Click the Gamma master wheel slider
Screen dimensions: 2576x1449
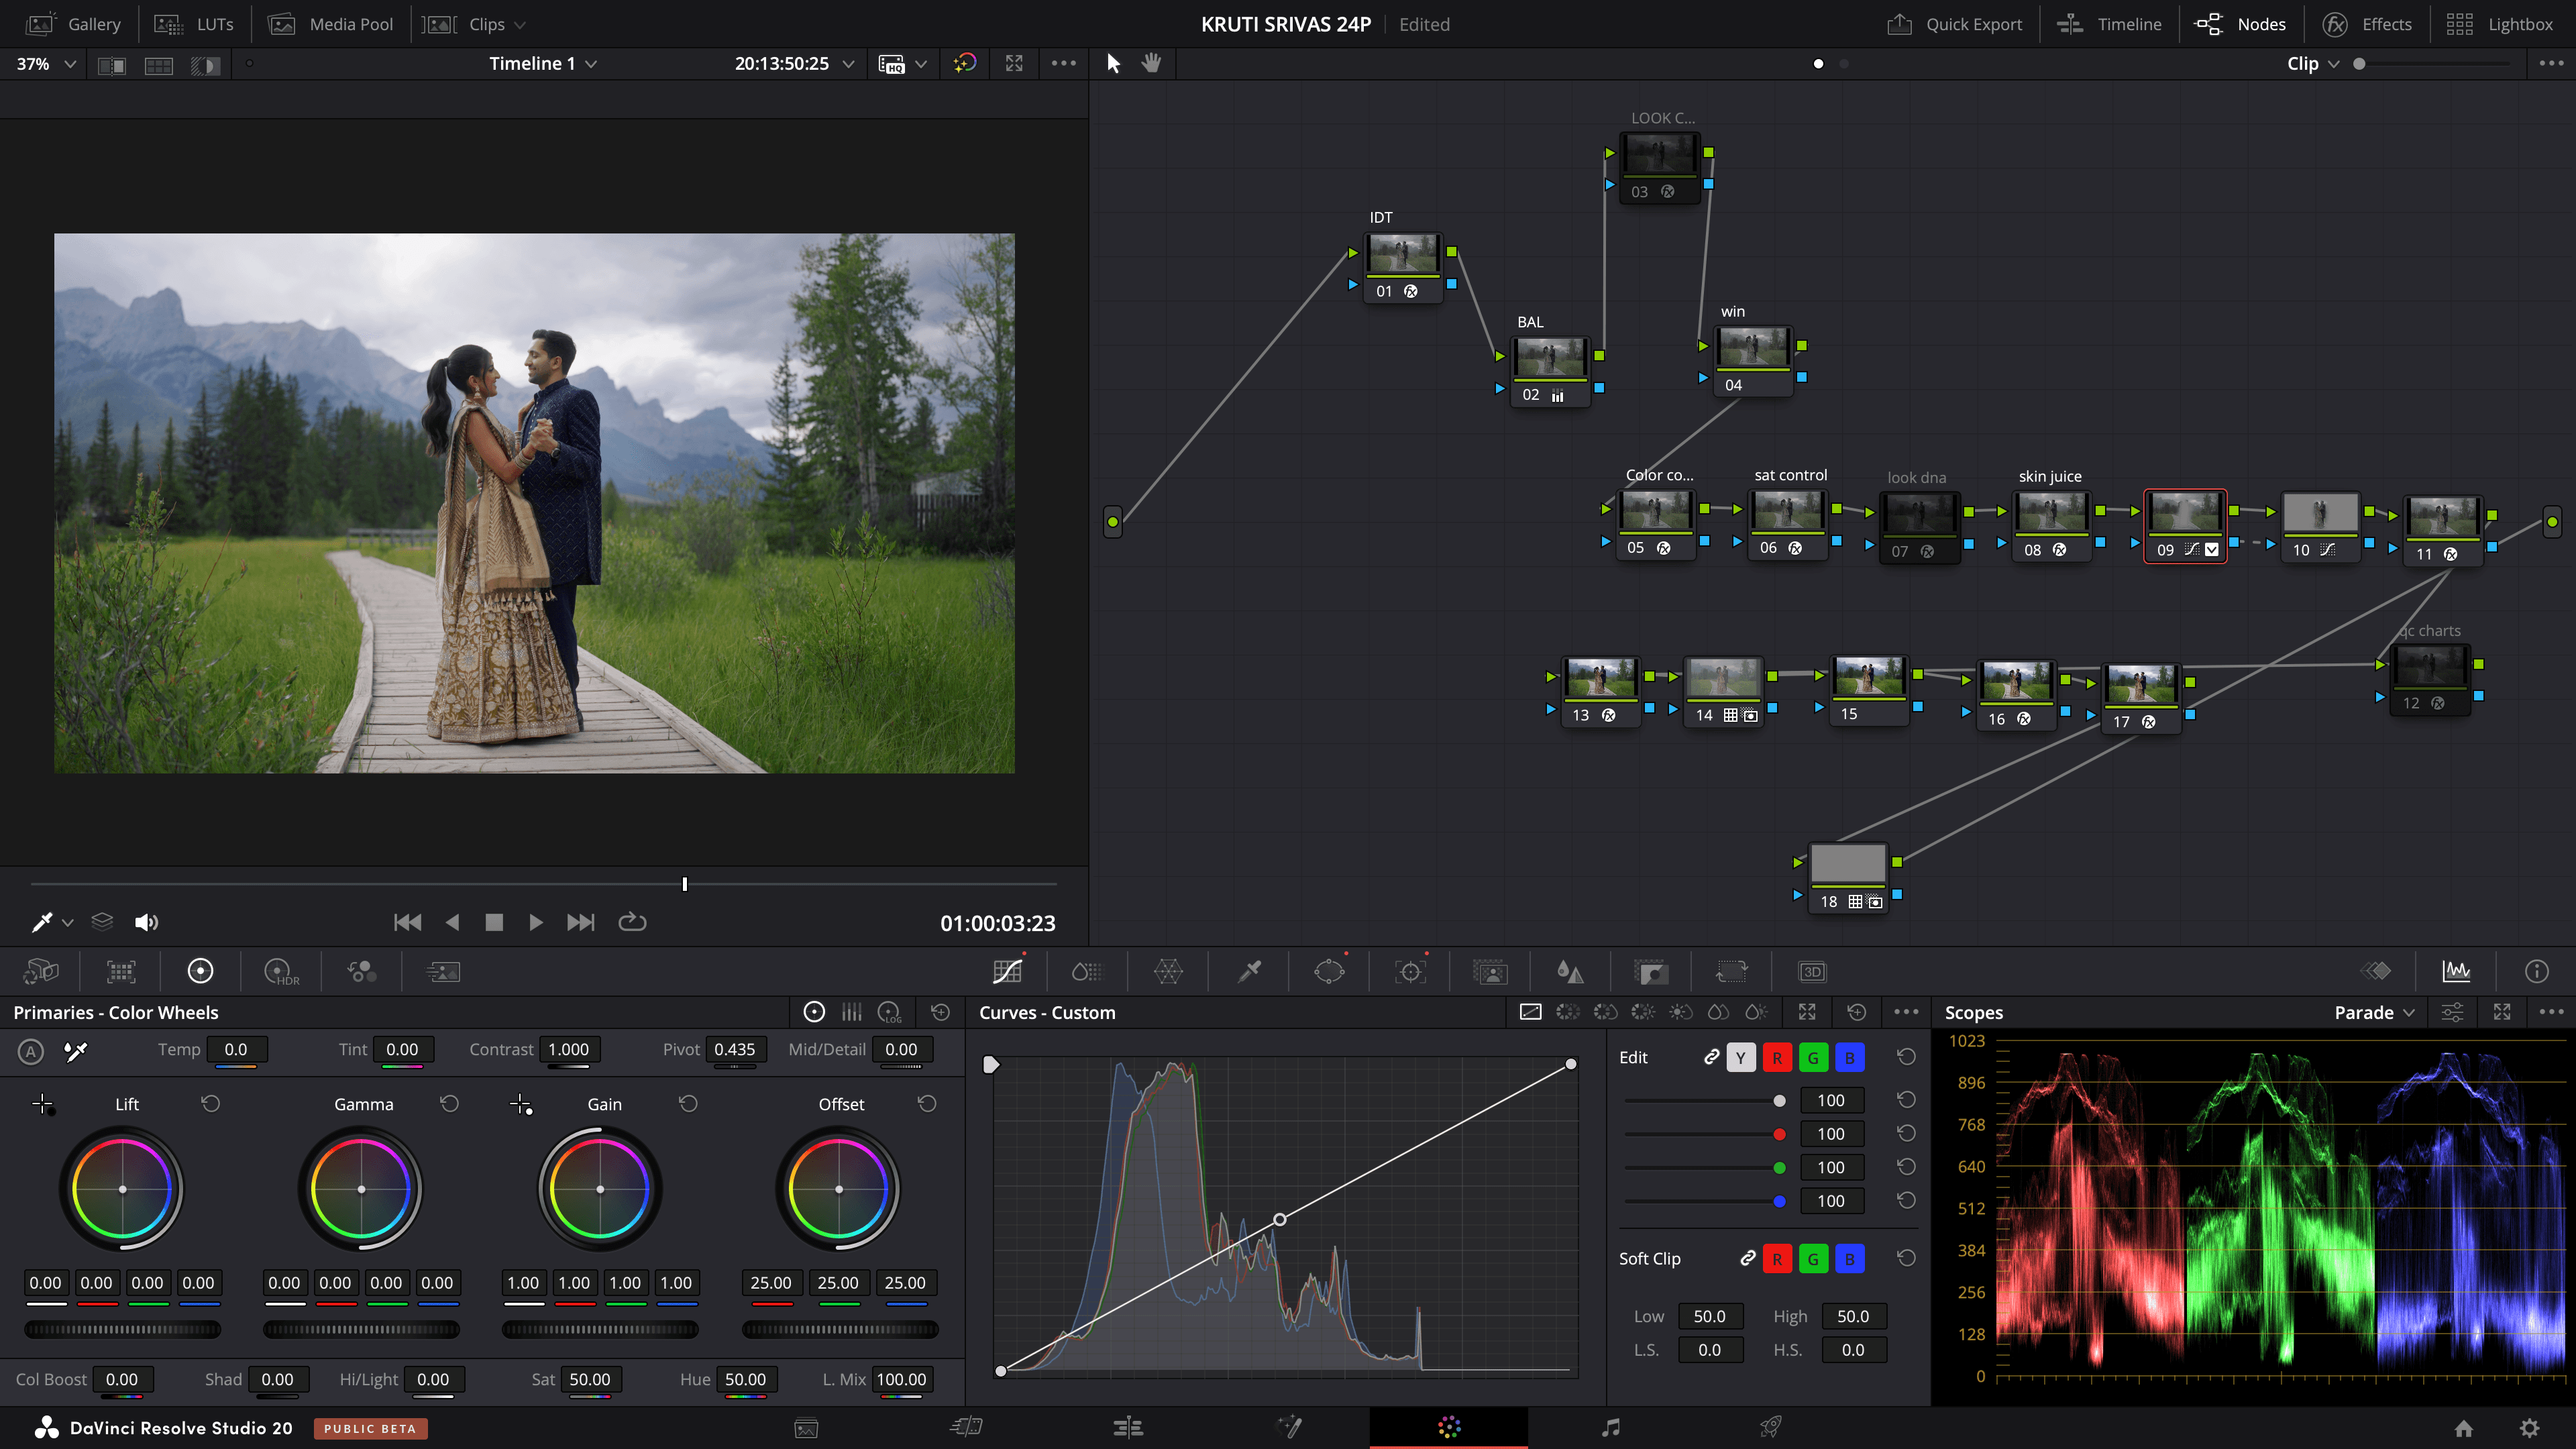click(x=361, y=1329)
